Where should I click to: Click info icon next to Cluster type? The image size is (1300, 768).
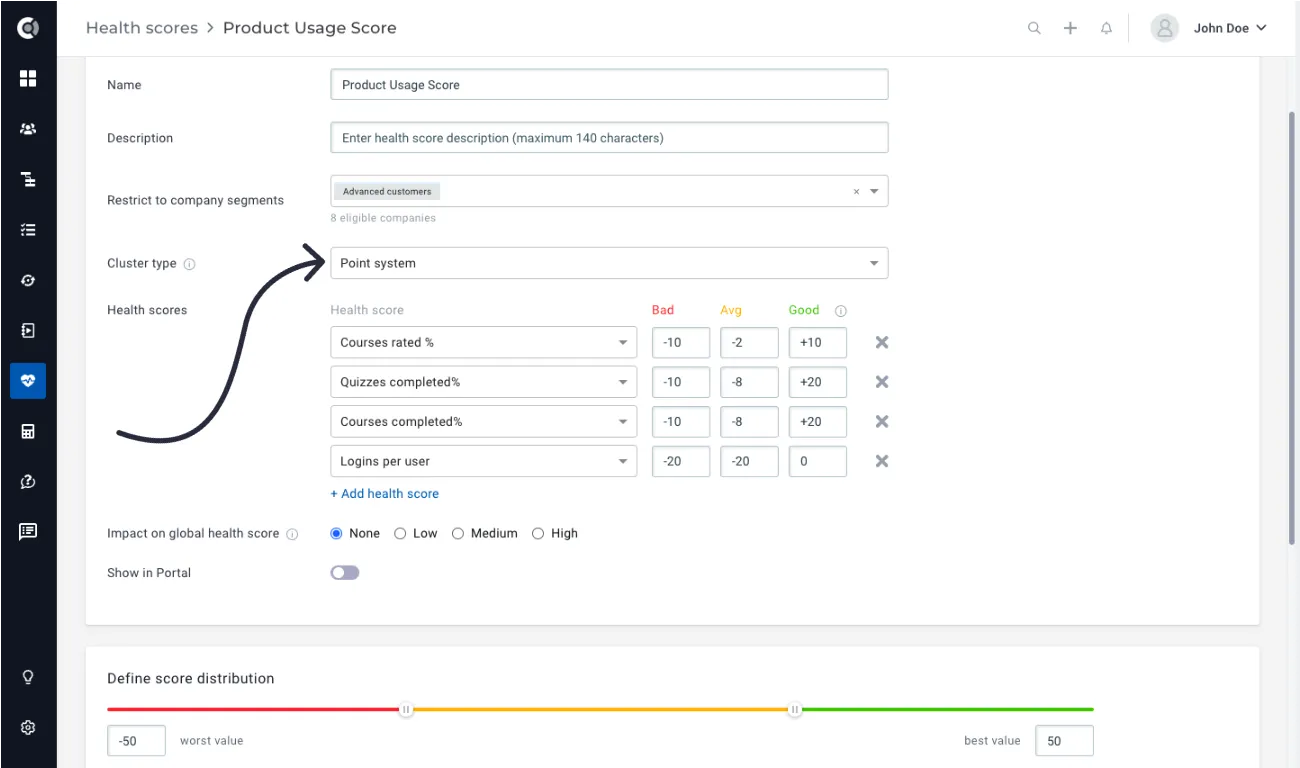point(190,264)
